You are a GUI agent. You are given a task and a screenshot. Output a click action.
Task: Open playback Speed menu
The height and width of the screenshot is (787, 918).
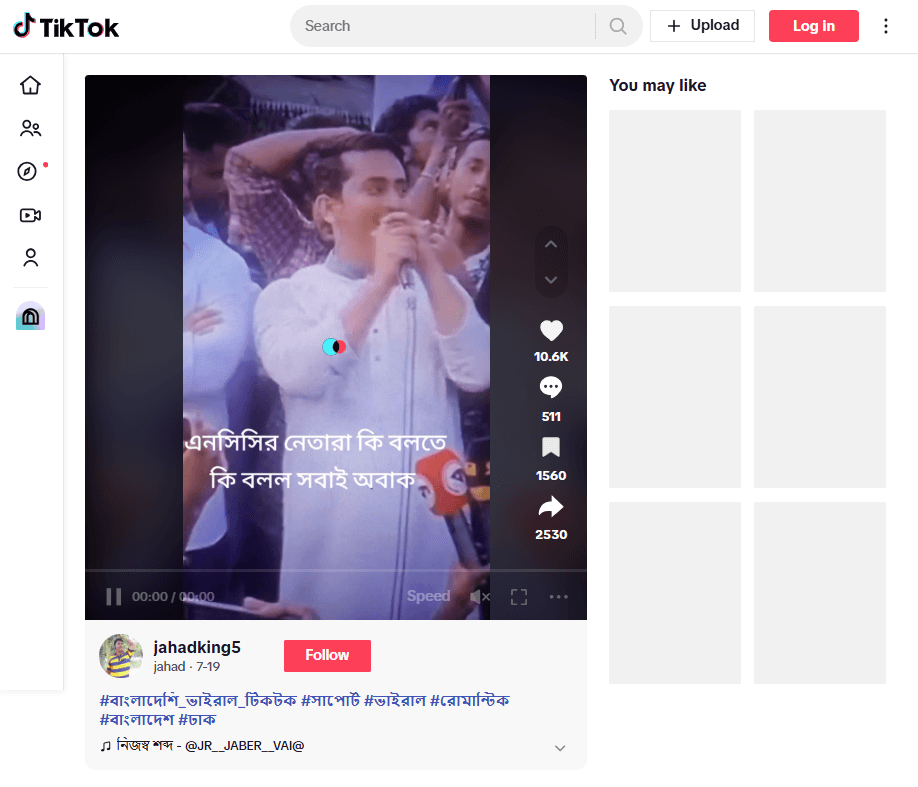[x=429, y=596]
